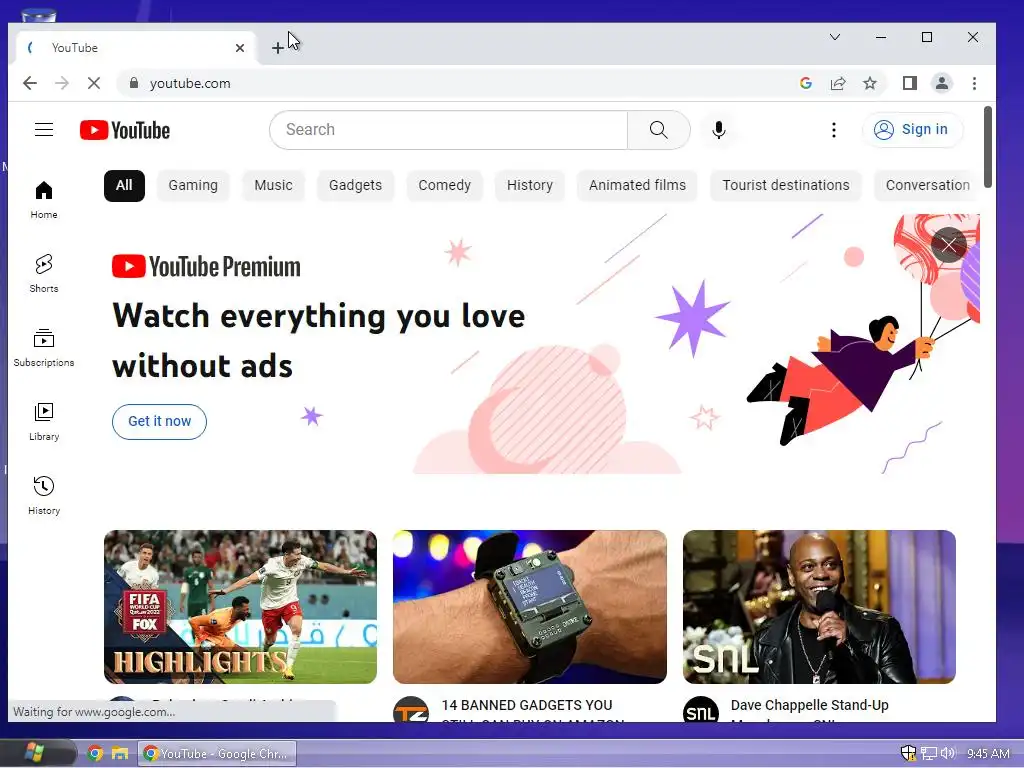Select the YouTube browser tab

tap(134, 48)
